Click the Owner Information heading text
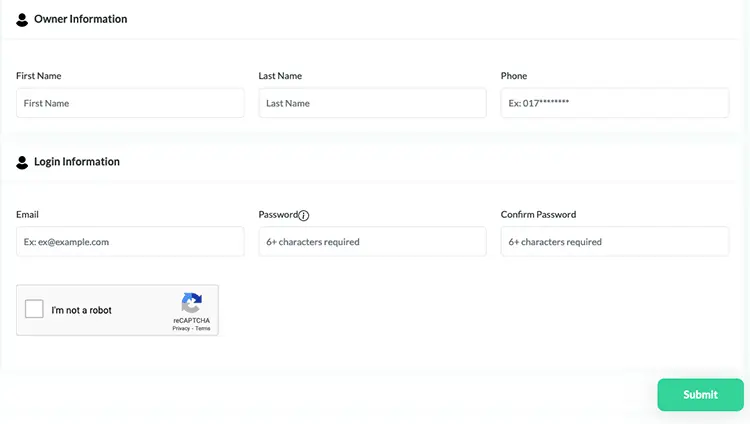Viewport: 750px width, 424px height. (x=80, y=19)
